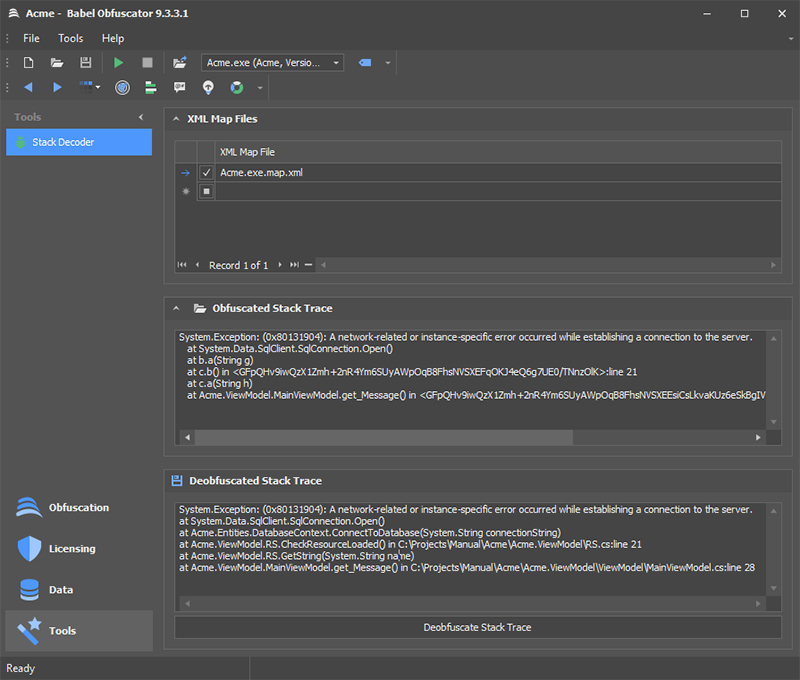
Task: Collapse the XML Map Files panel
Action: [x=177, y=119]
